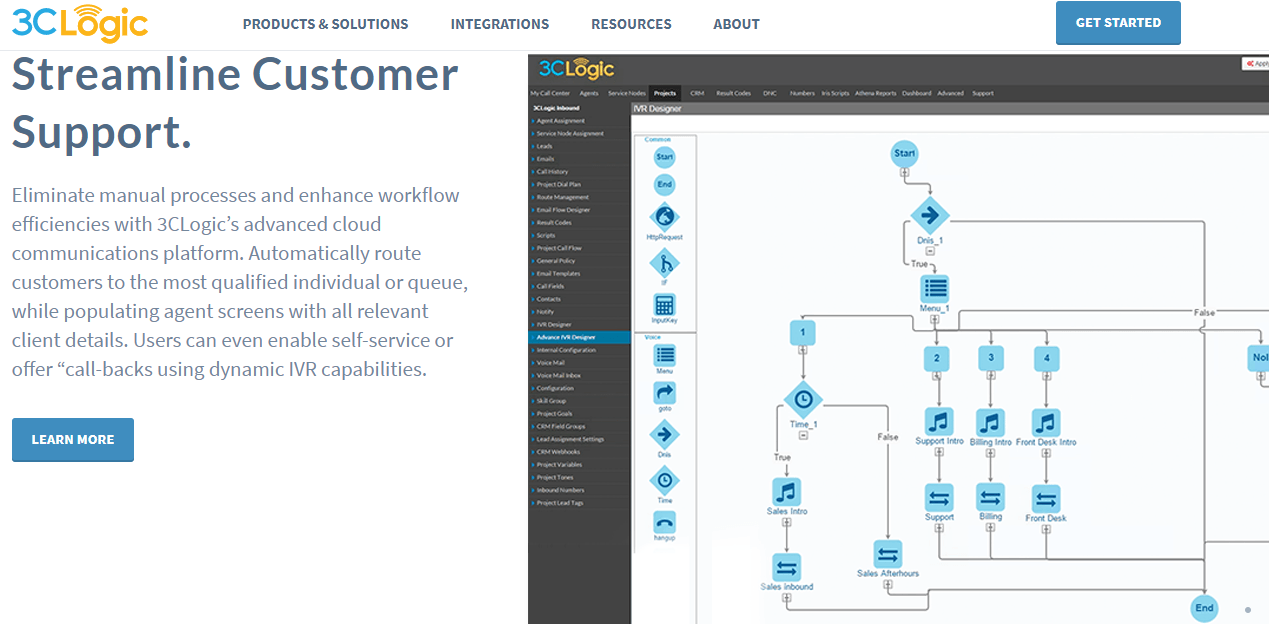Open the Products & Solutions menu

[325, 24]
